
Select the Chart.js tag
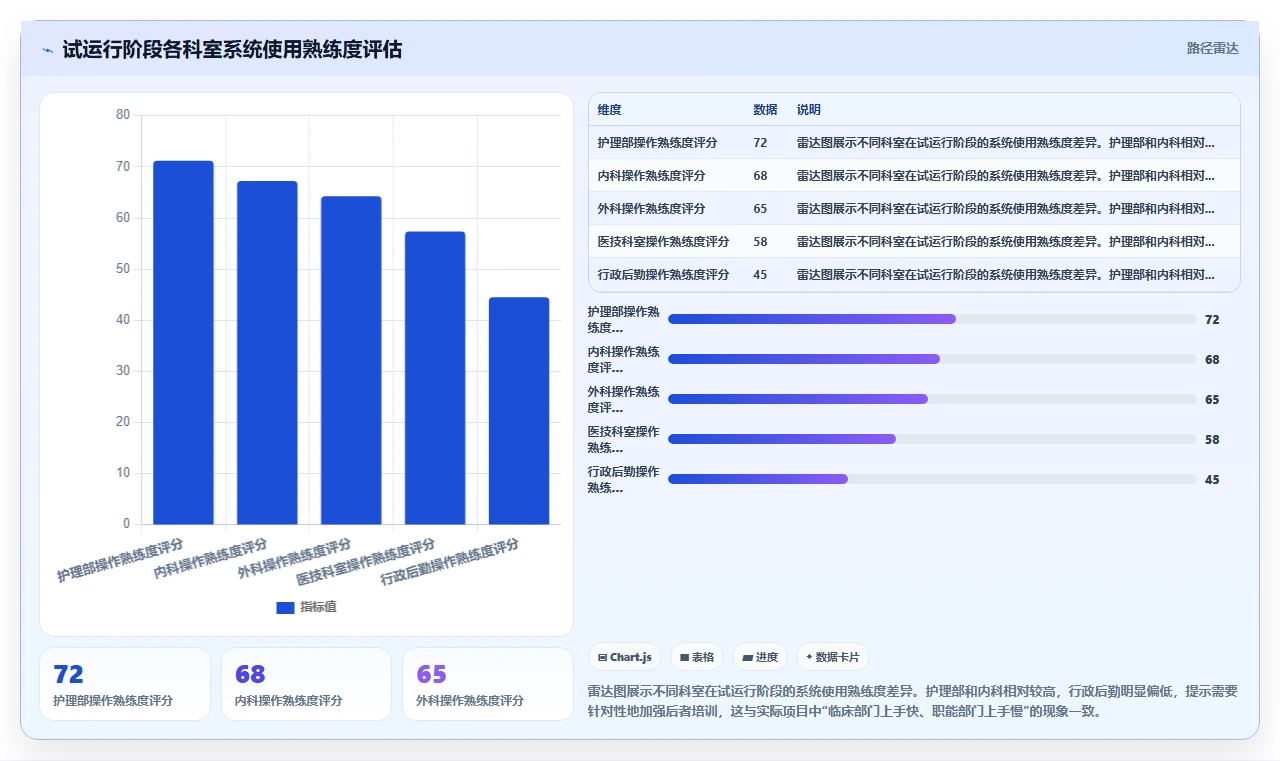click(625, 657)
